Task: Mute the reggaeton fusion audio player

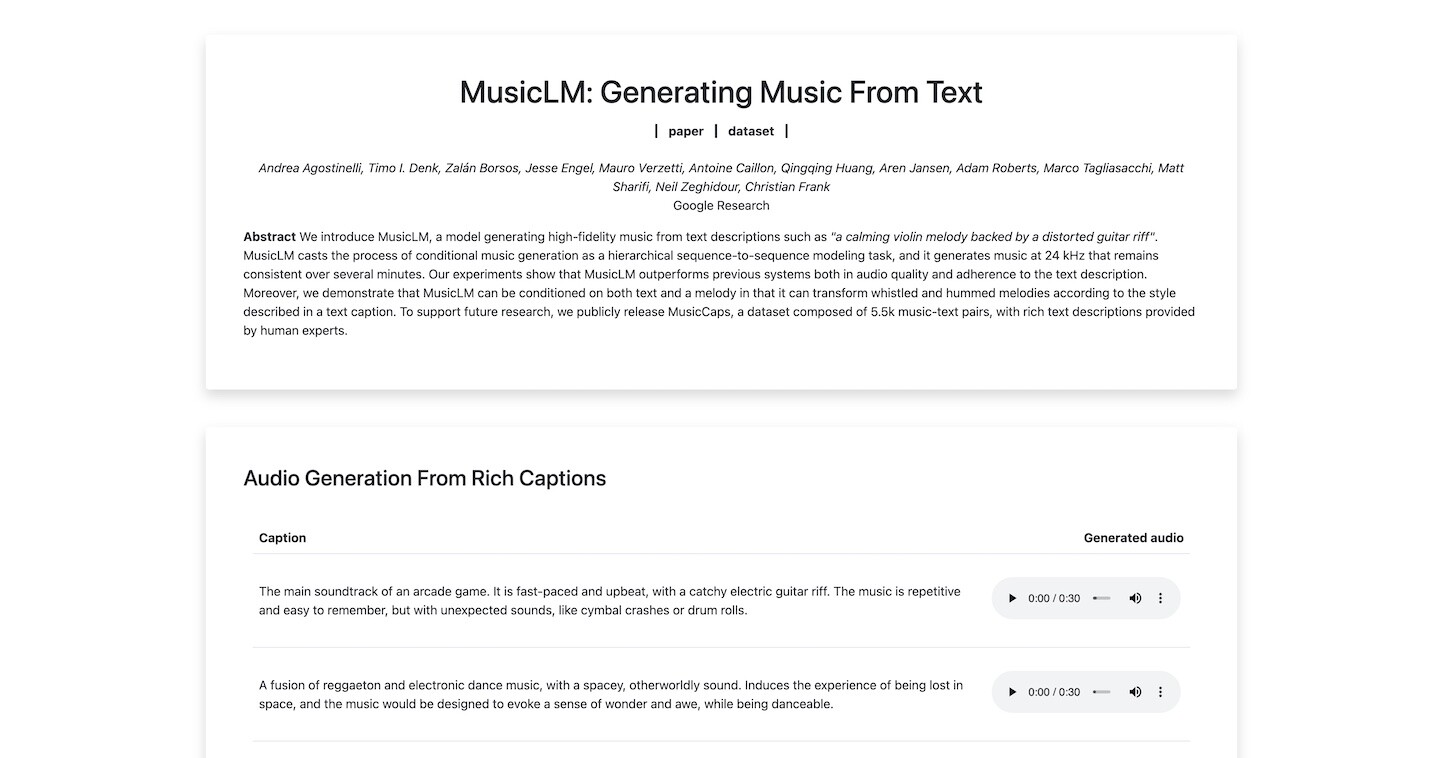Action: coord(1135,692)
